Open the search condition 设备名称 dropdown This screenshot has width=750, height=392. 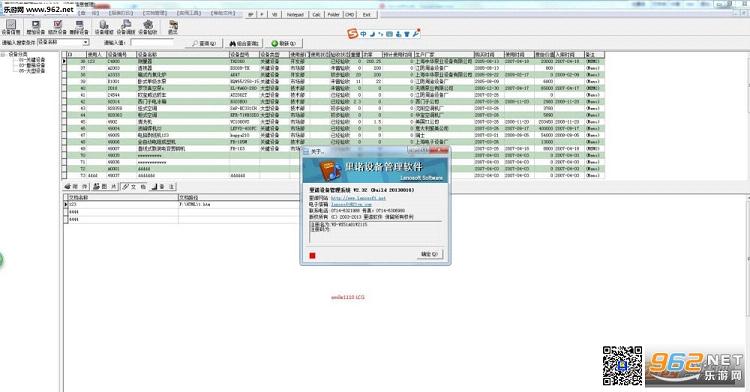(x=63, y=43)
